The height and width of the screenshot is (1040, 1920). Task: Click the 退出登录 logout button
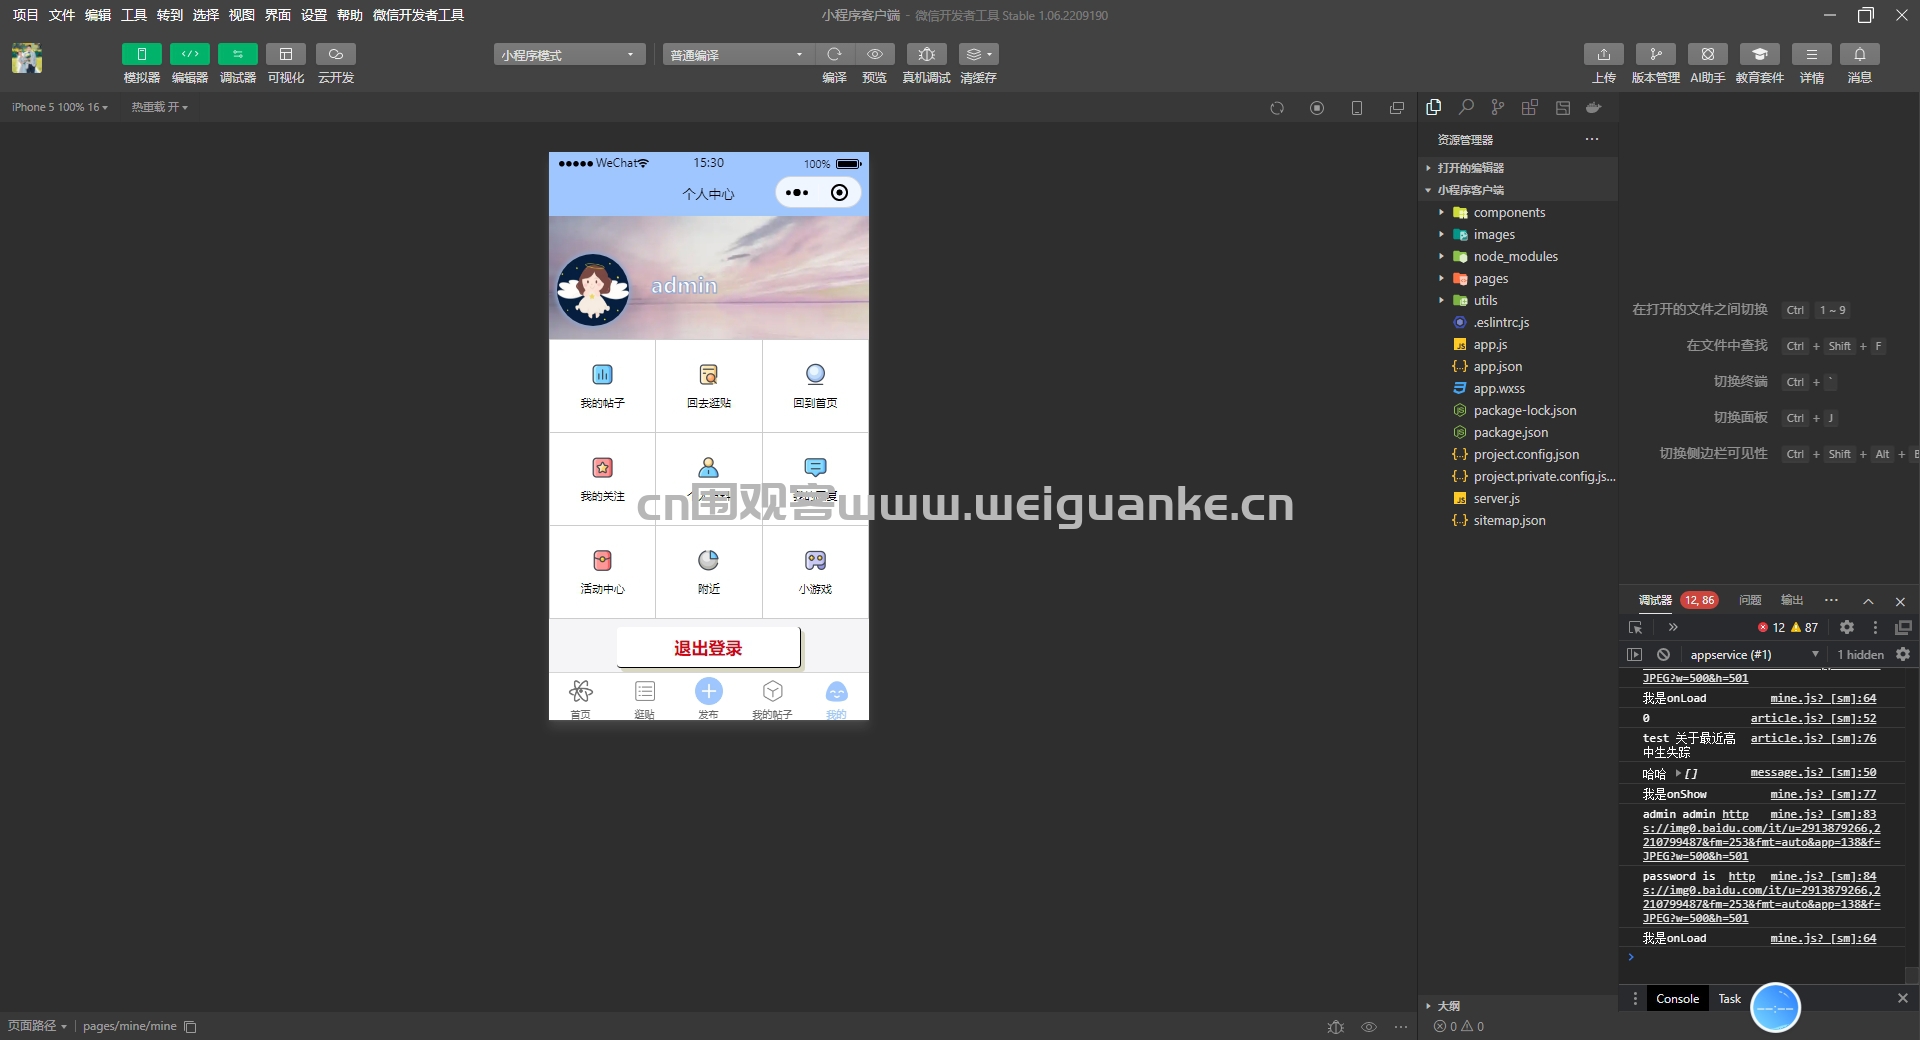click(708, 648)
